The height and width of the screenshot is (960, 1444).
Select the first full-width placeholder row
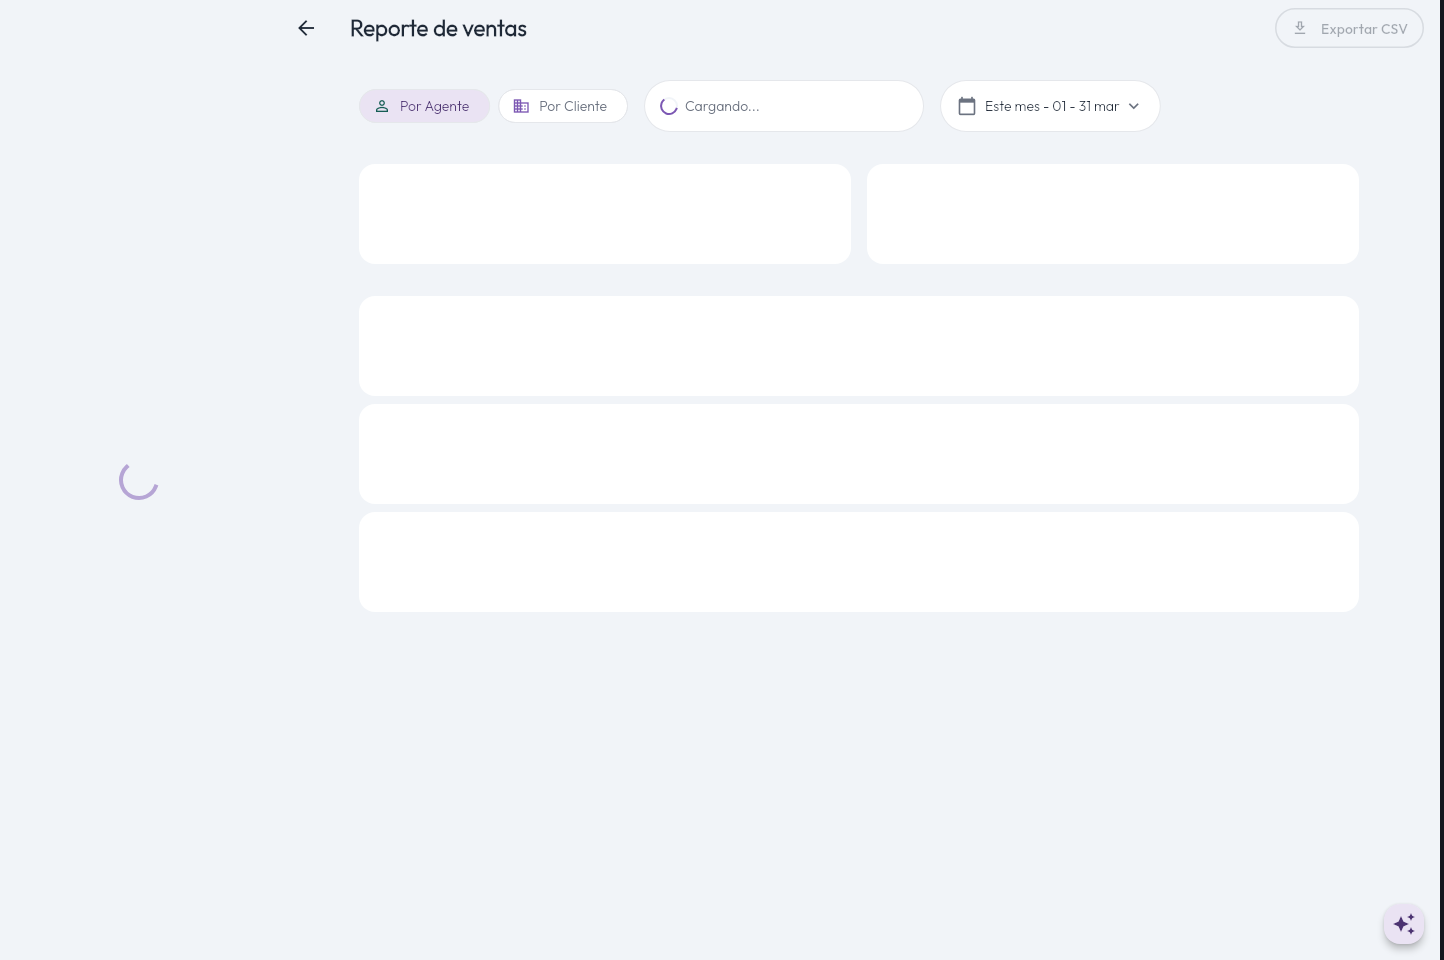858,346
